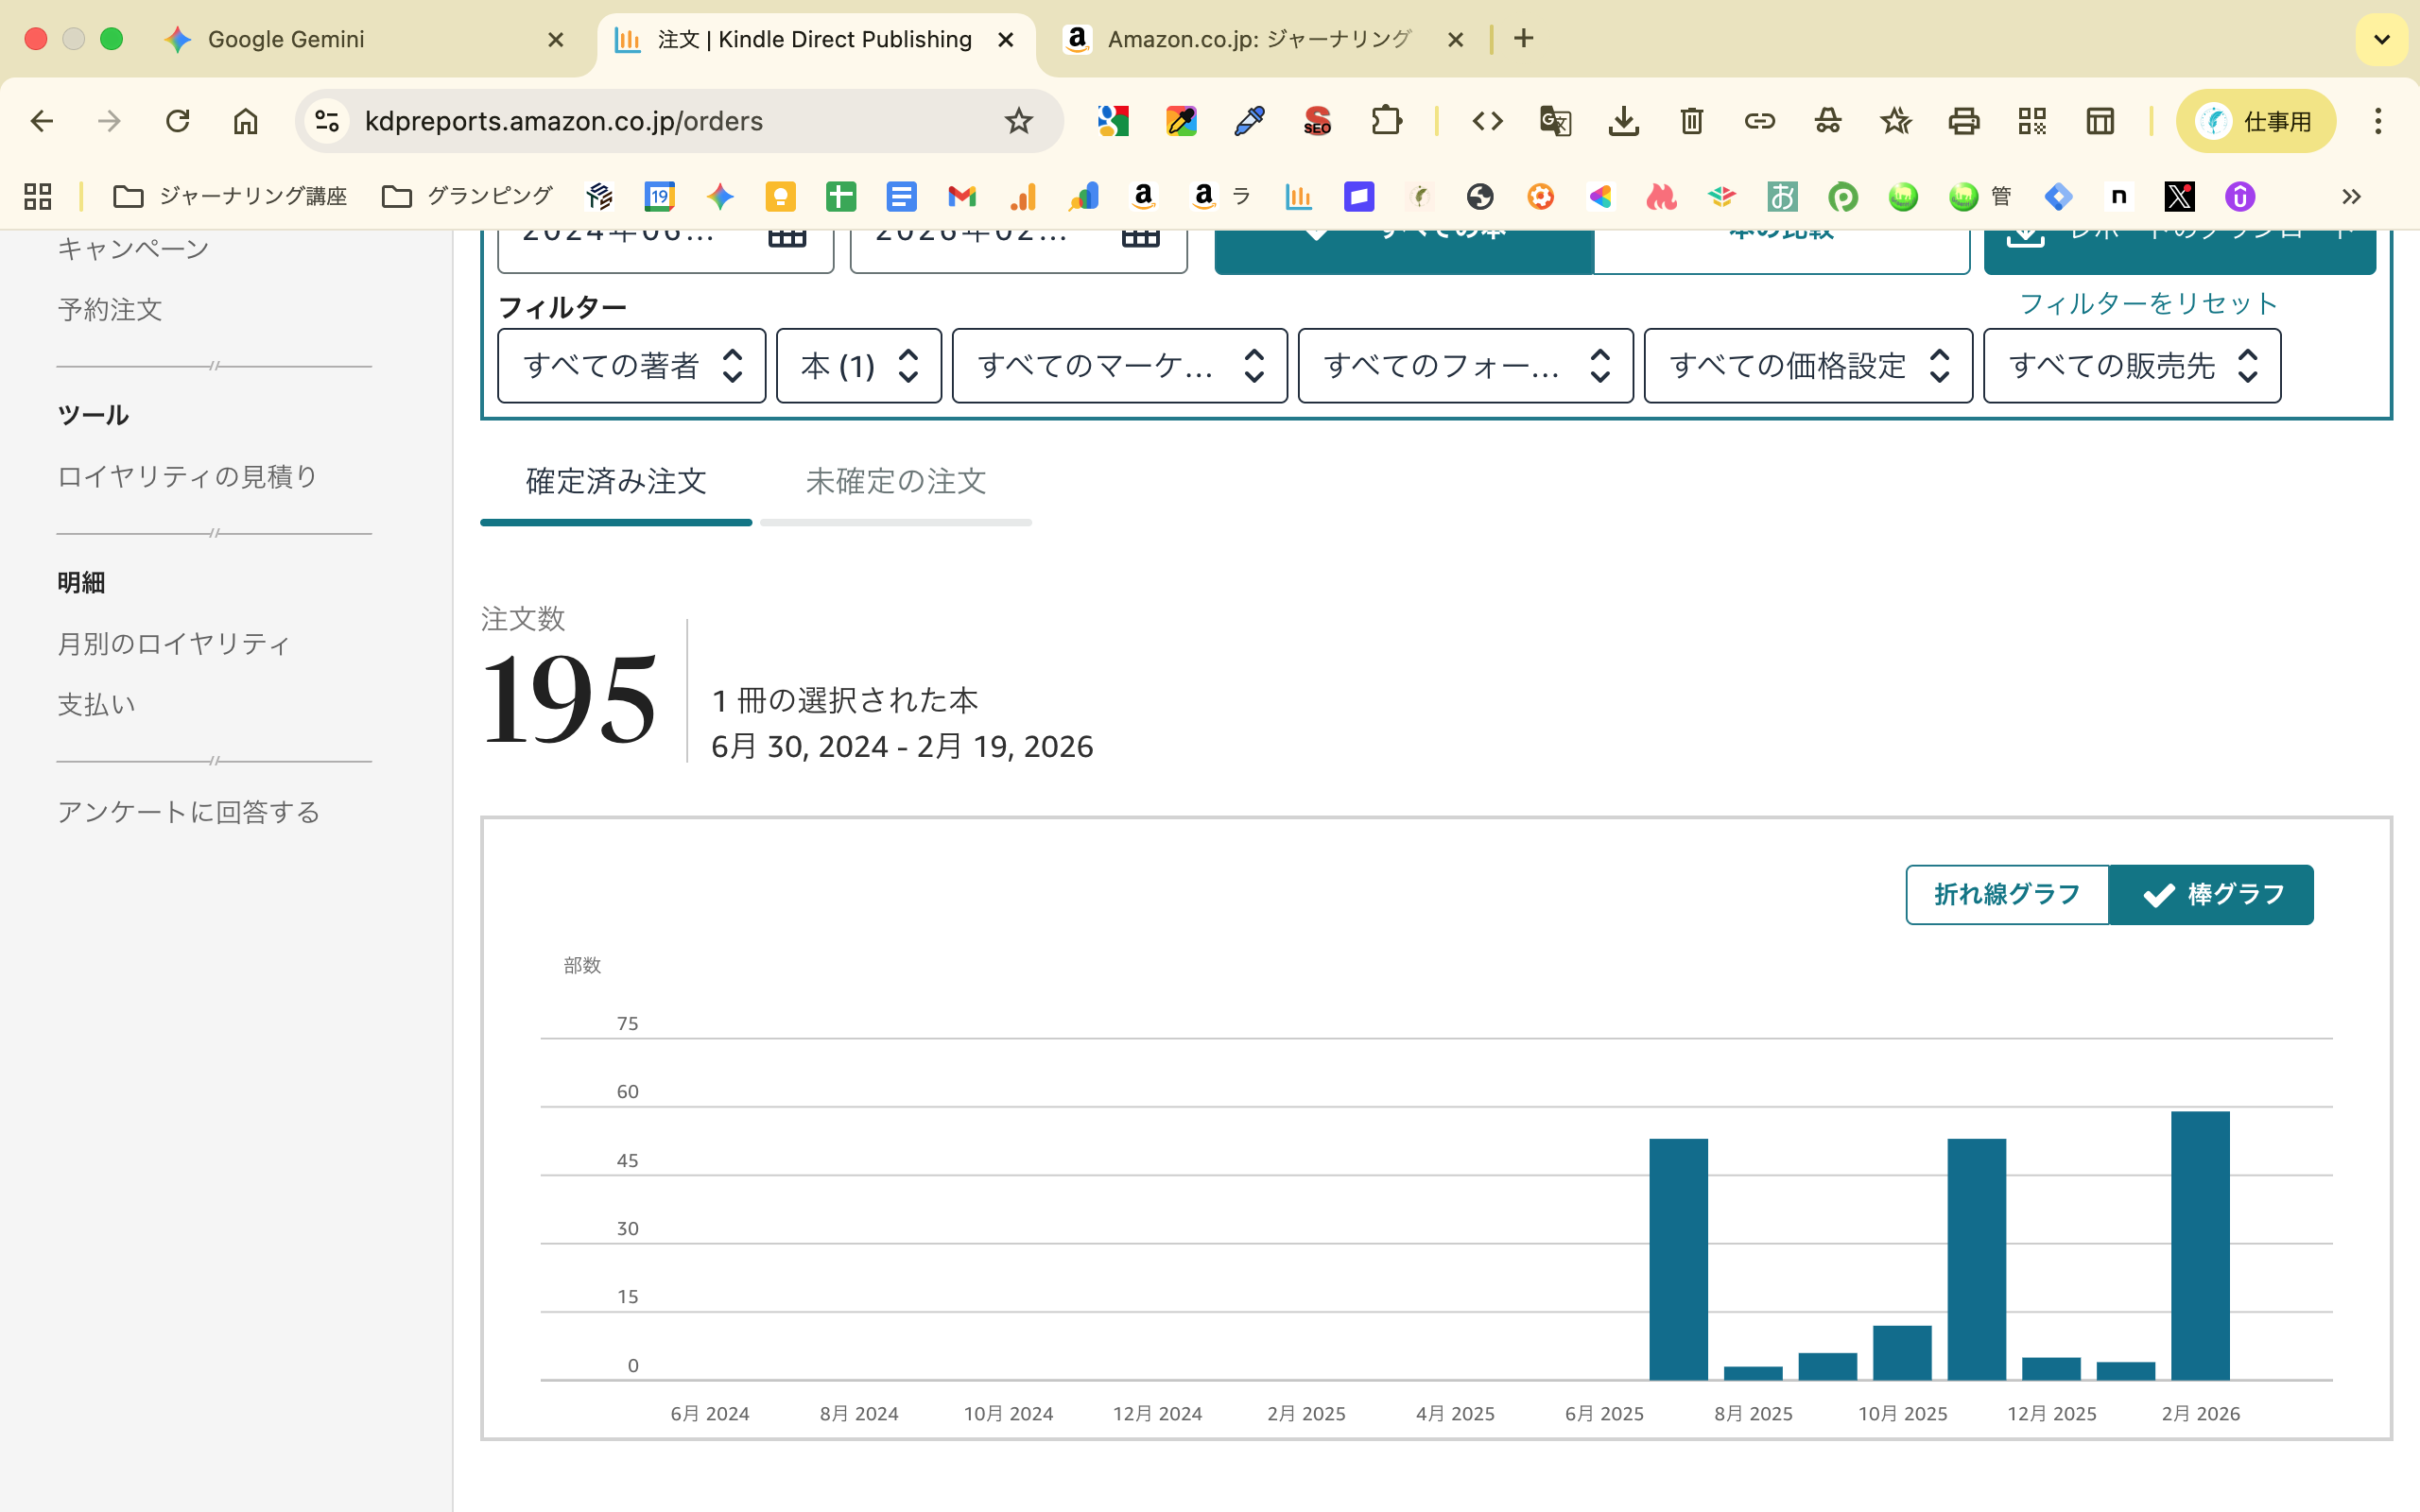Open the 本 (1) filter dropdown
The height and width of the screenshot is (1512, 2420).
click(x=858, y=366)
